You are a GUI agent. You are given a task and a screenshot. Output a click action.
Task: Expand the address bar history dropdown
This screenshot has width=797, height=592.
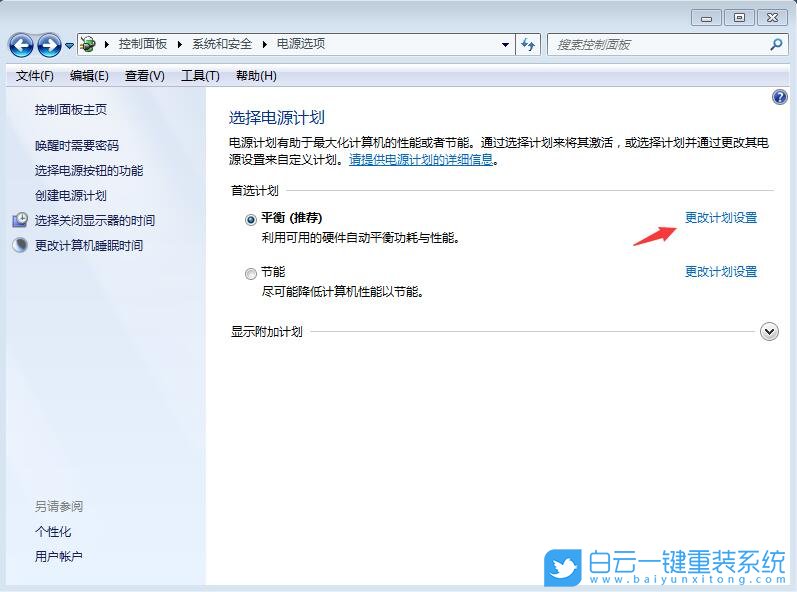pos(505,45)
